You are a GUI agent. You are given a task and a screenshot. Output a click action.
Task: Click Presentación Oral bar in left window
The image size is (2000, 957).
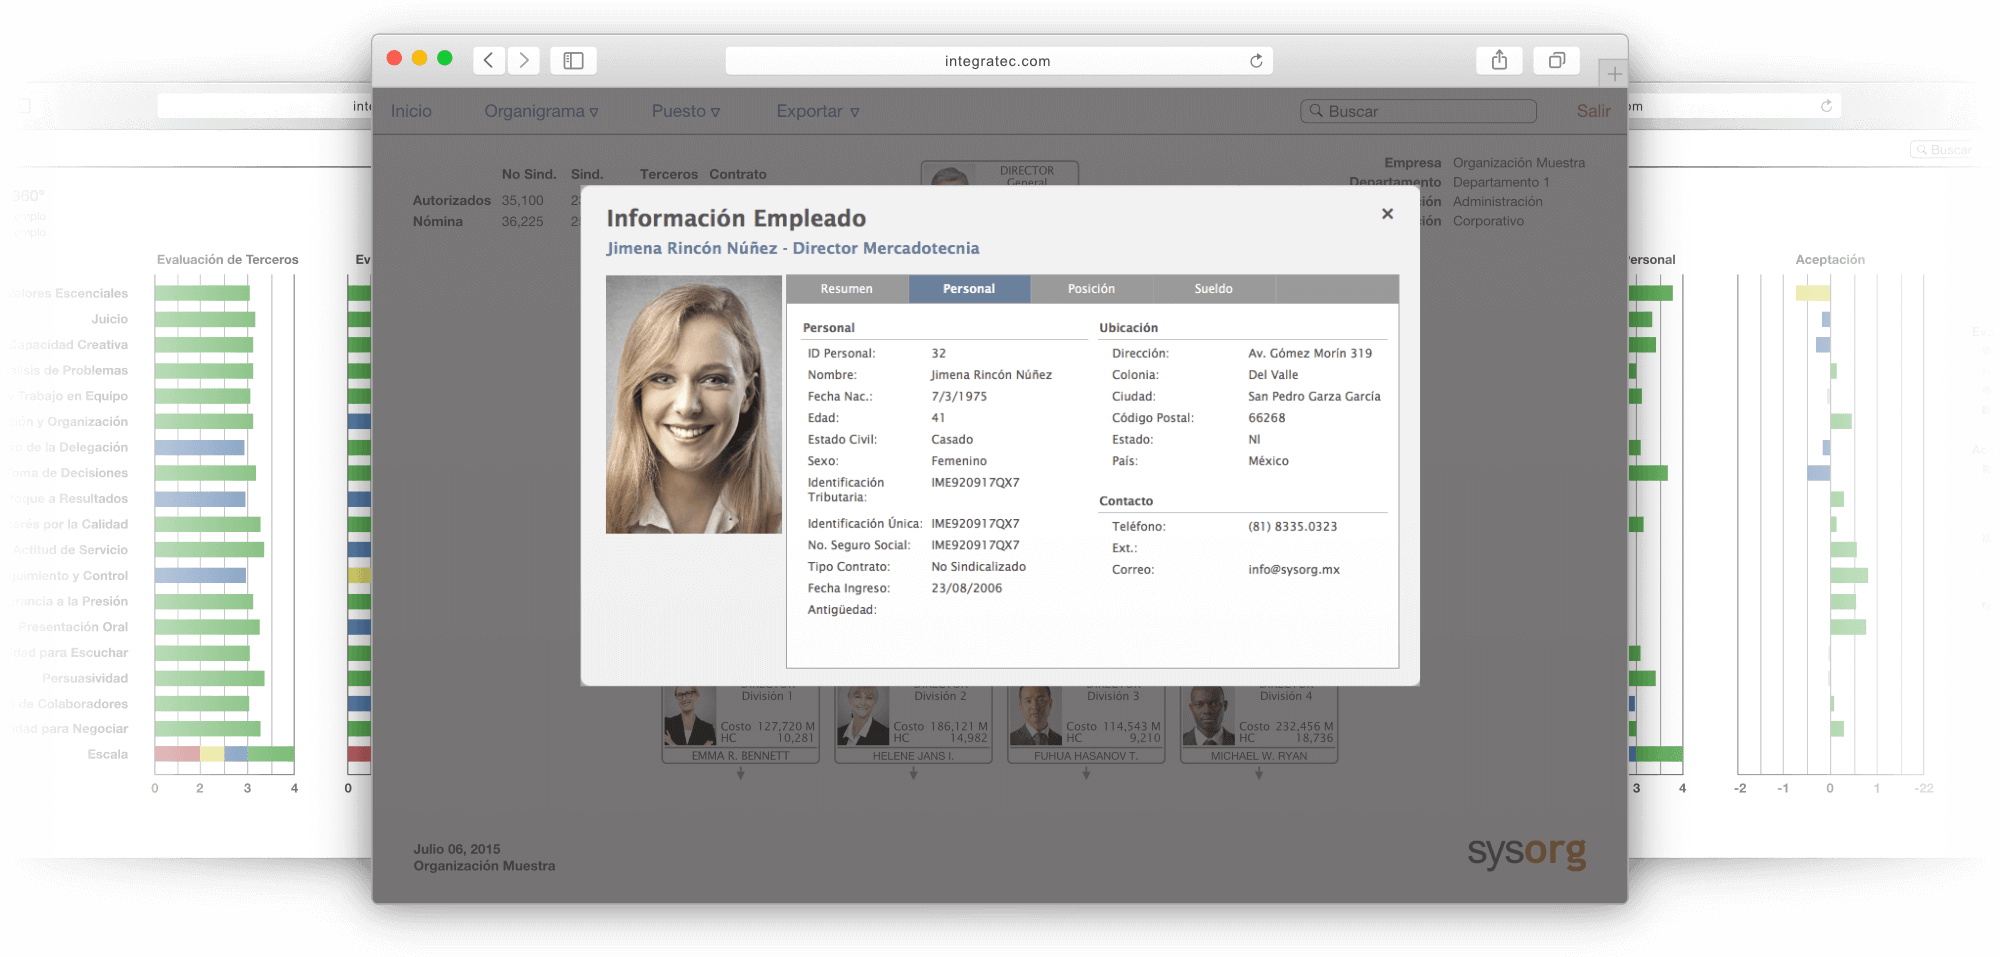pyautogui.click(x=207, y=627)
